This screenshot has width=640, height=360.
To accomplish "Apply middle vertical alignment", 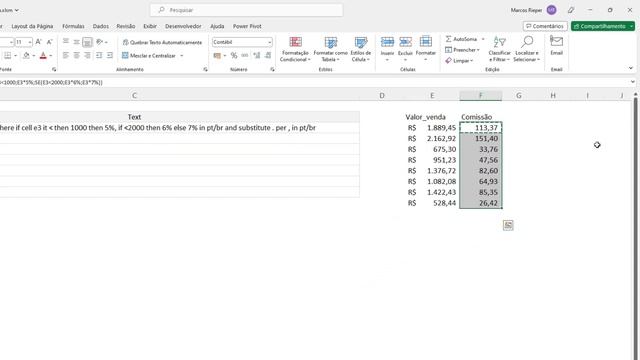I will (76, 42).
